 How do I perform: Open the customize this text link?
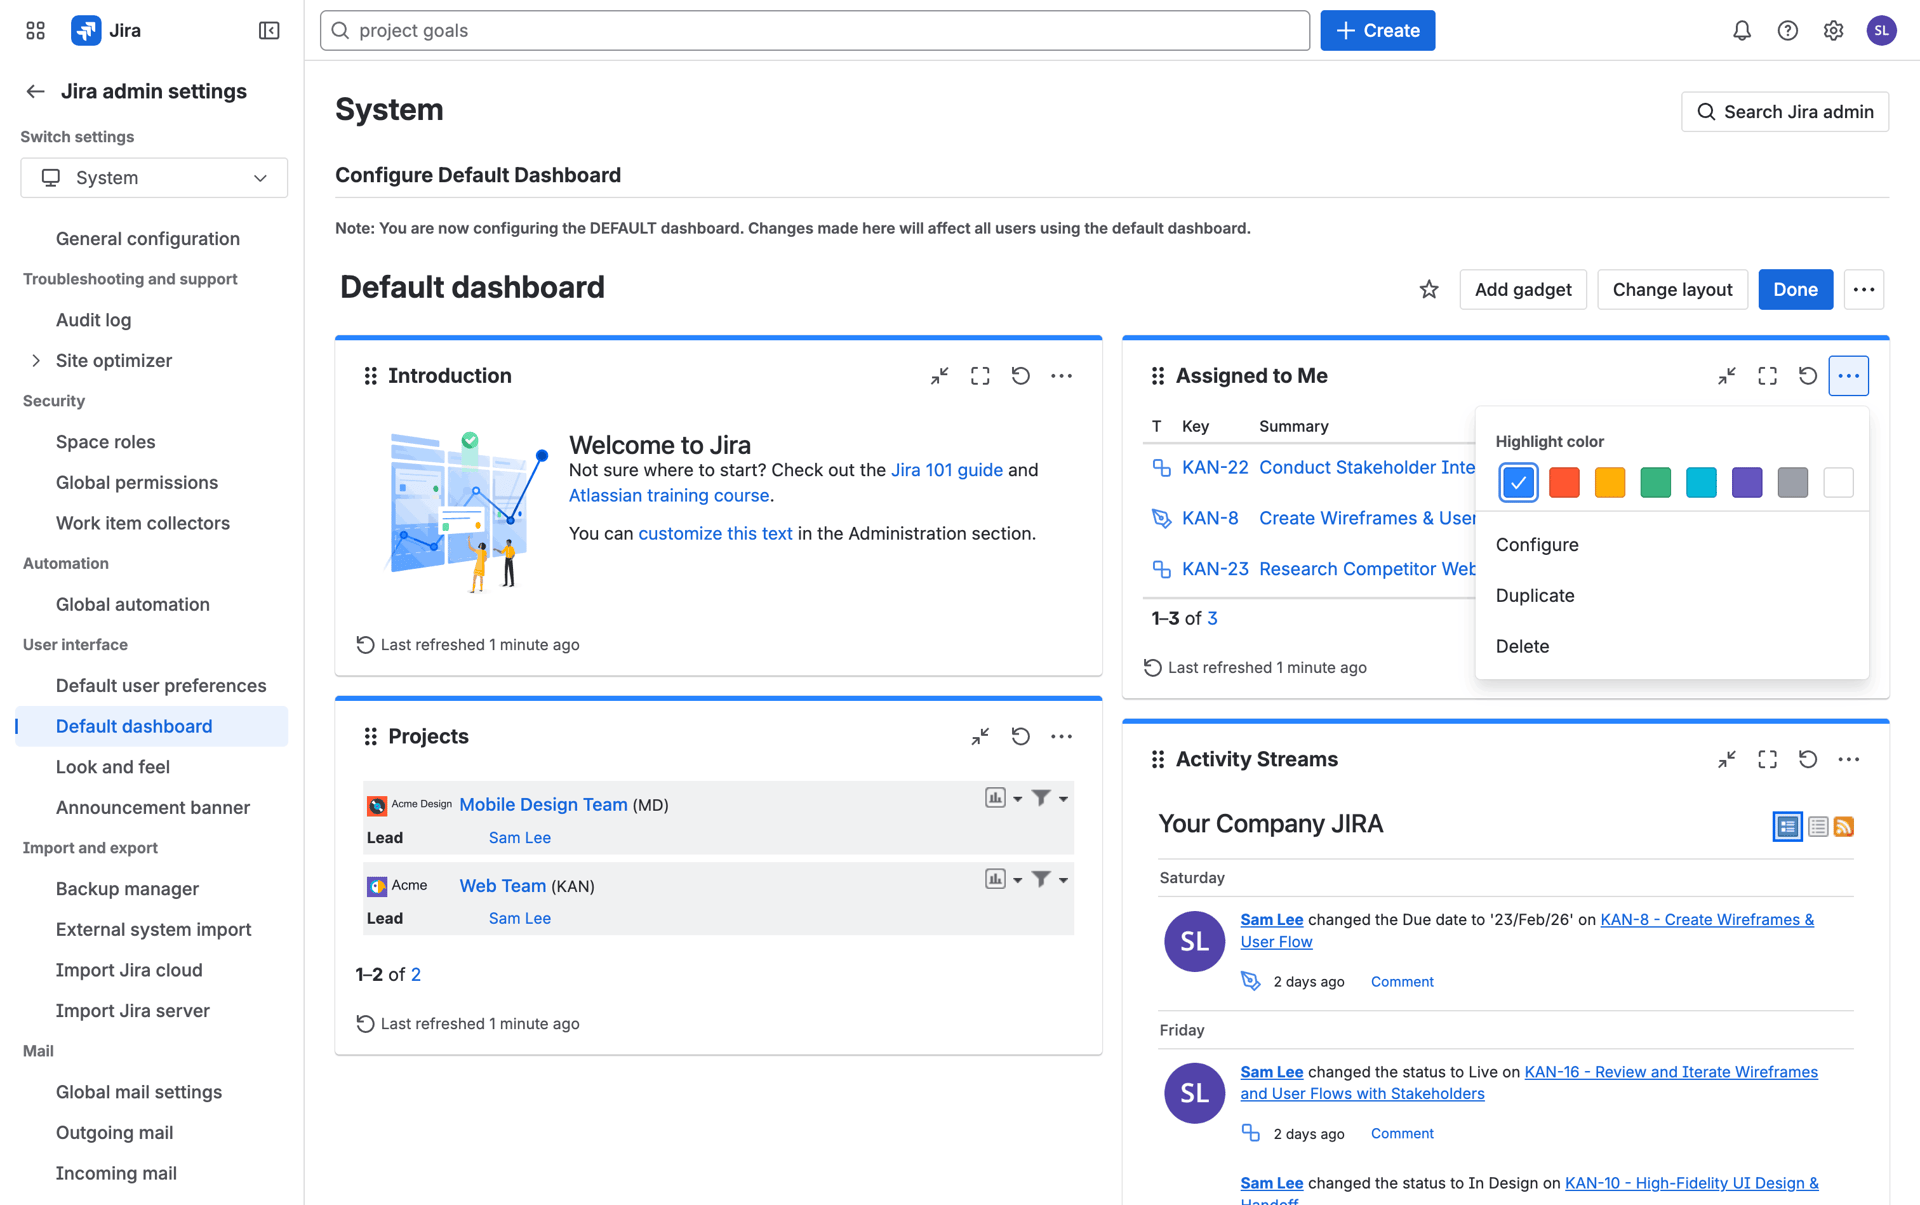click(x=715, y=534)
